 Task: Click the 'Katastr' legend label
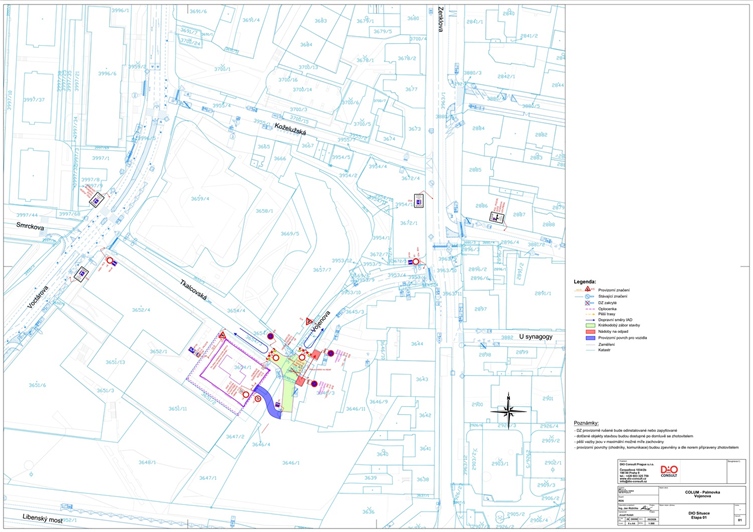[x=605, y=350]
